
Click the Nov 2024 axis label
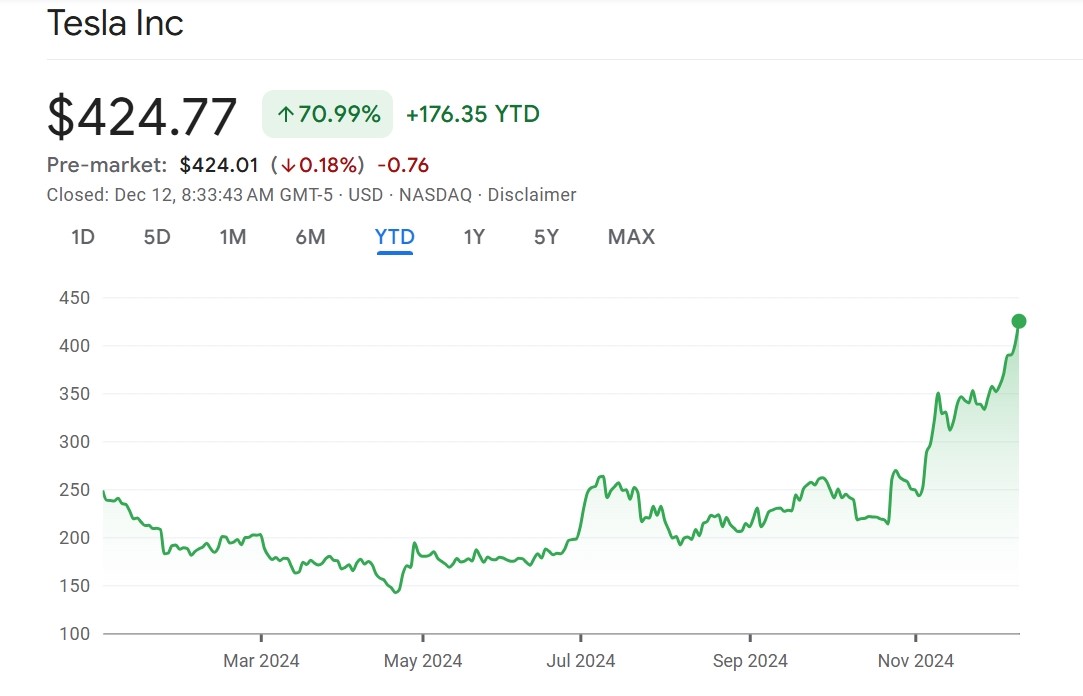coord(916,661)
